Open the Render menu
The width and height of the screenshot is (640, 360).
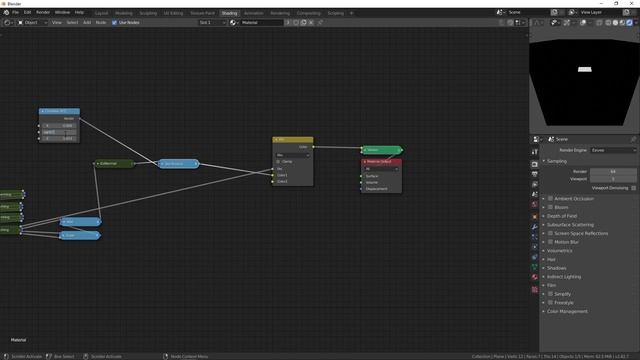[x=43, y=12]
